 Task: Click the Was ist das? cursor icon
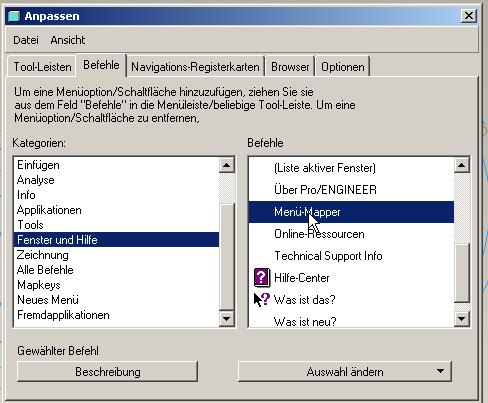coord(262,299)
